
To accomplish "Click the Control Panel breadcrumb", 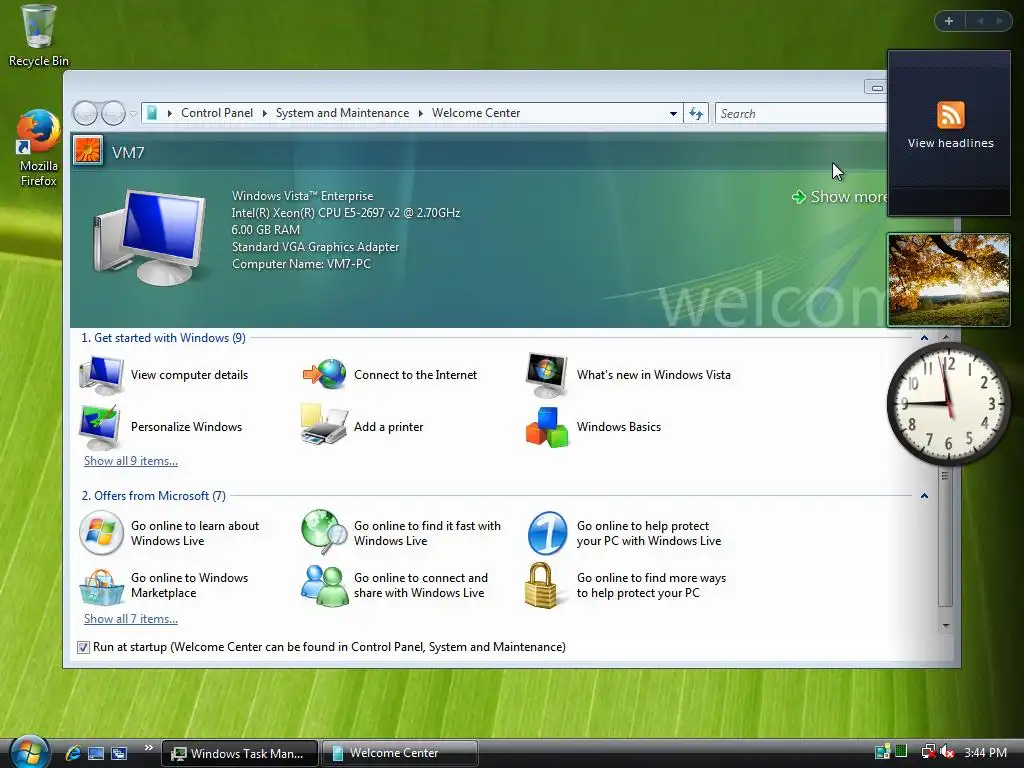I will pyautogui.click(x=217, y=113).
